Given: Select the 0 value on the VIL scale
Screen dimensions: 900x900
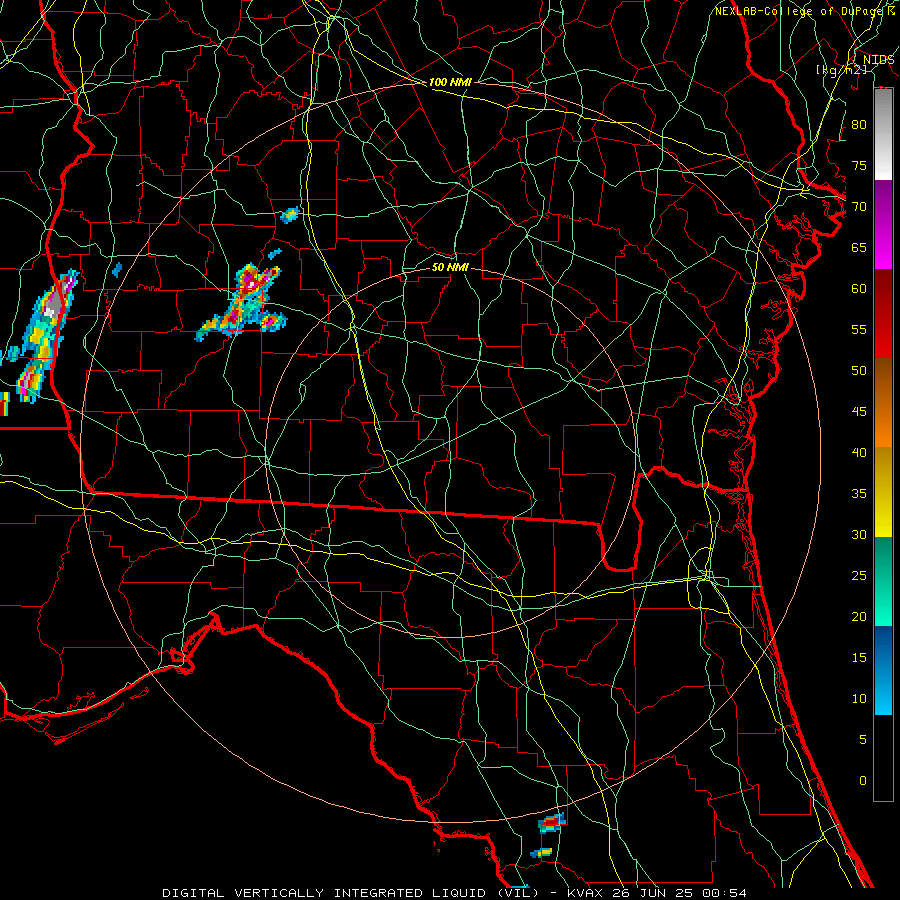Looking at the screenshot, I should point(863,781).
